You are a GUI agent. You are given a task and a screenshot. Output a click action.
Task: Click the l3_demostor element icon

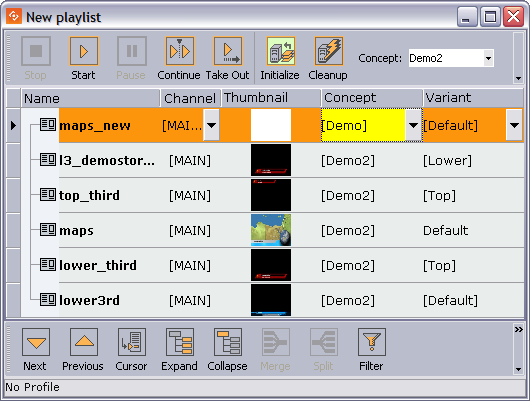click(48, 159)
